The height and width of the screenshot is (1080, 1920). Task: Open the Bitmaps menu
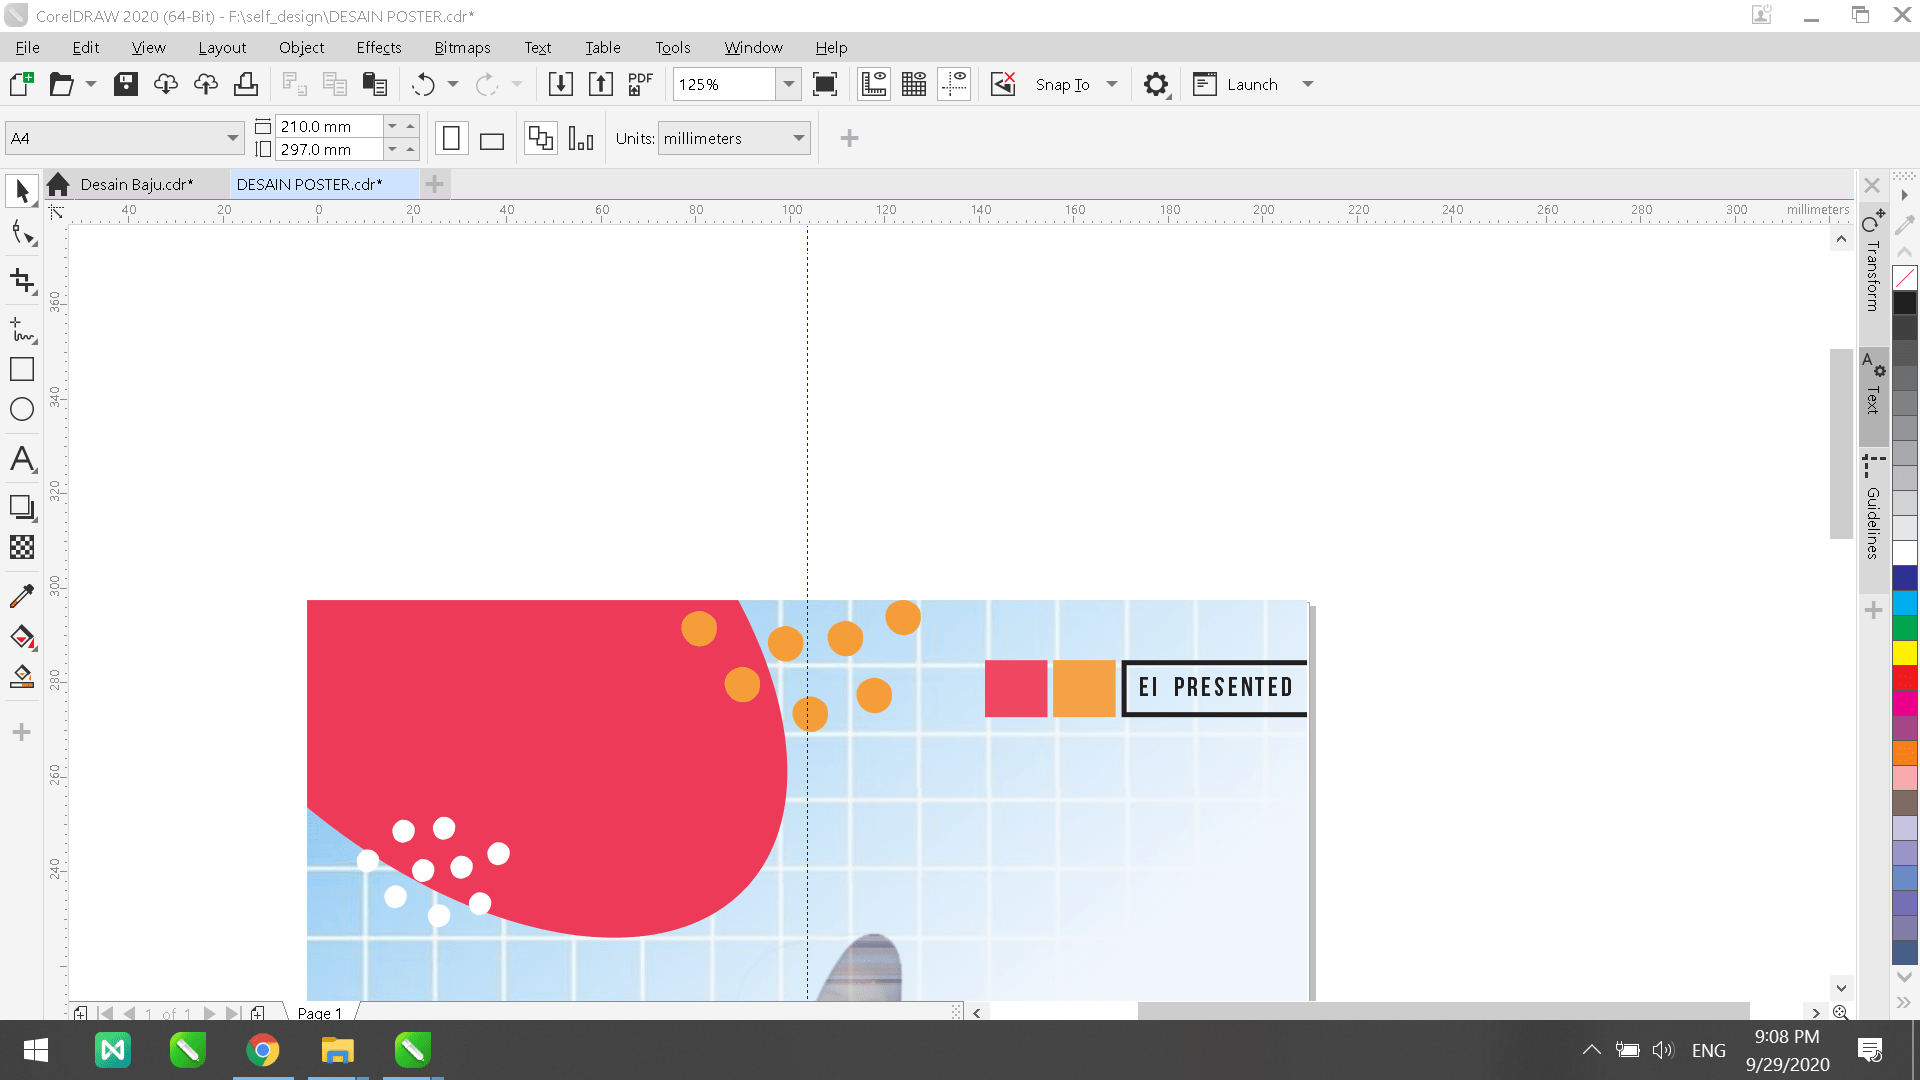(462, 47)
